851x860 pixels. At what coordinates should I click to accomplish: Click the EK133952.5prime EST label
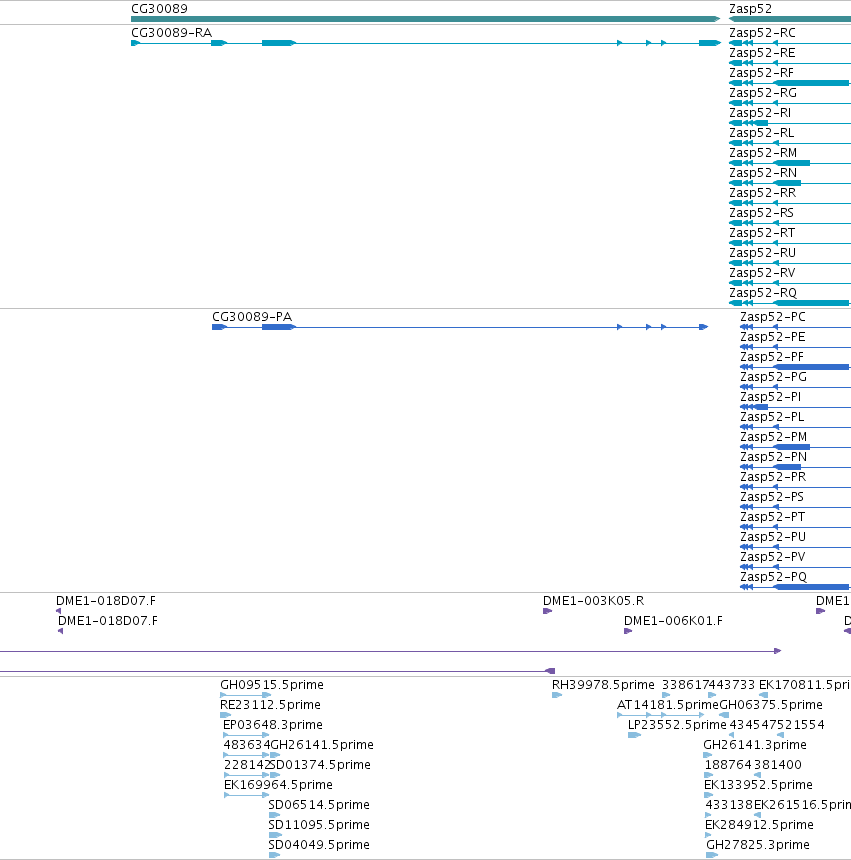[758, 785]
